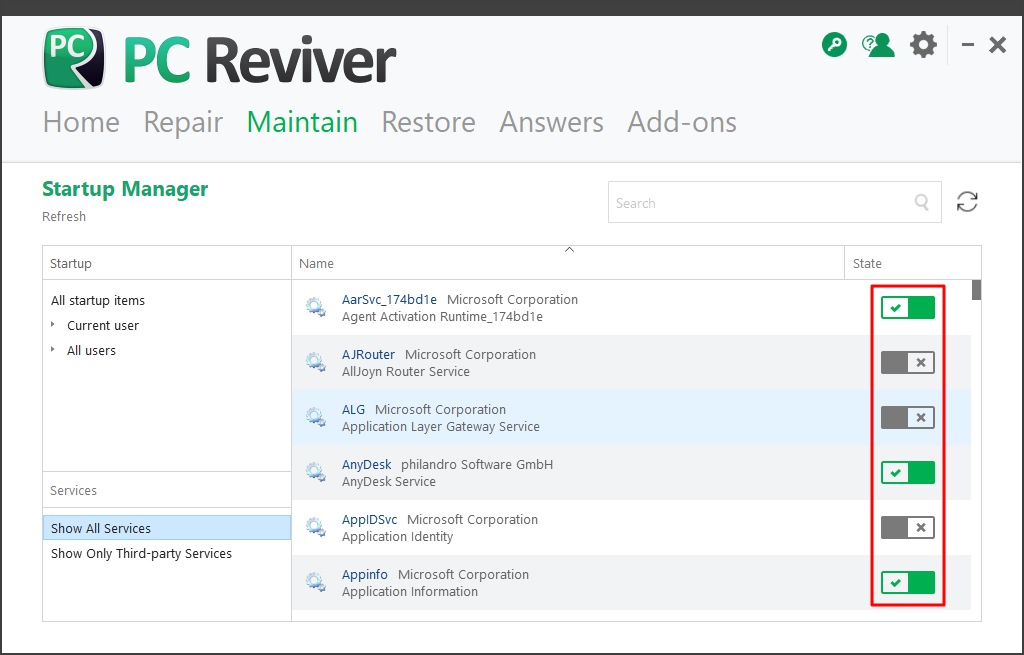Open the license key icon
1024x655 pixels.
(834, 45)
